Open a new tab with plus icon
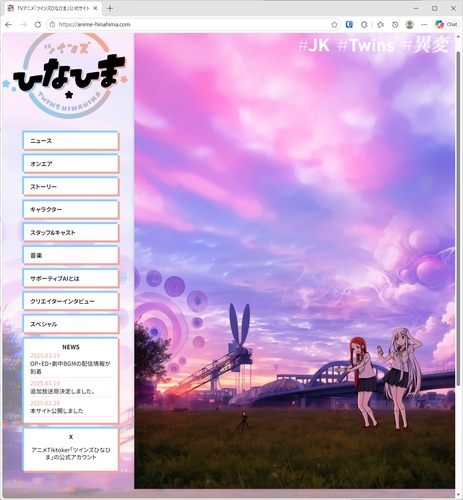 coord(110,9)
